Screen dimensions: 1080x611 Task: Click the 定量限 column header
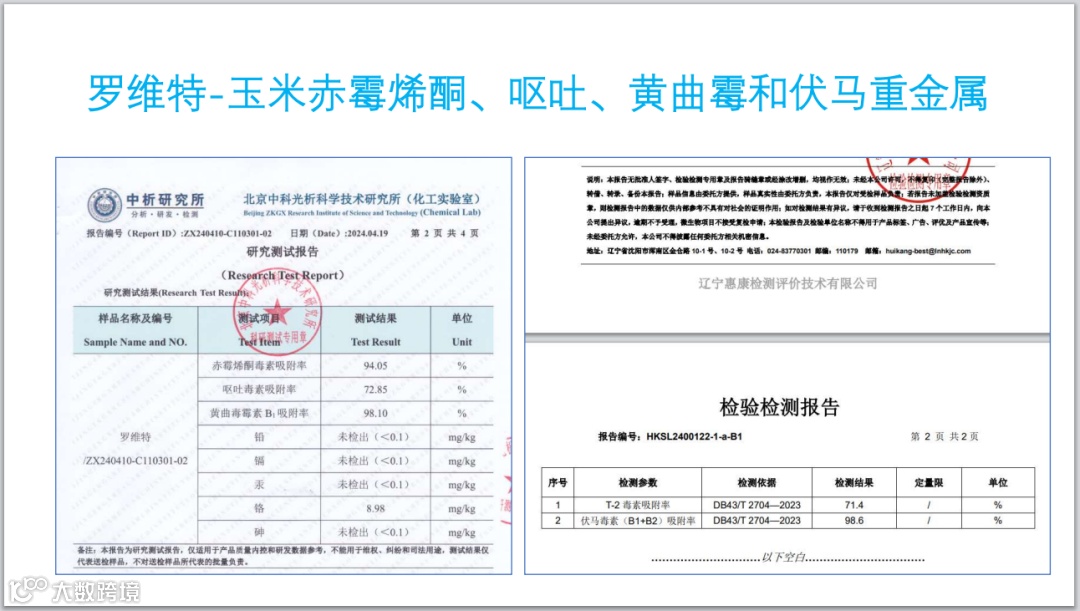(928, 483)
